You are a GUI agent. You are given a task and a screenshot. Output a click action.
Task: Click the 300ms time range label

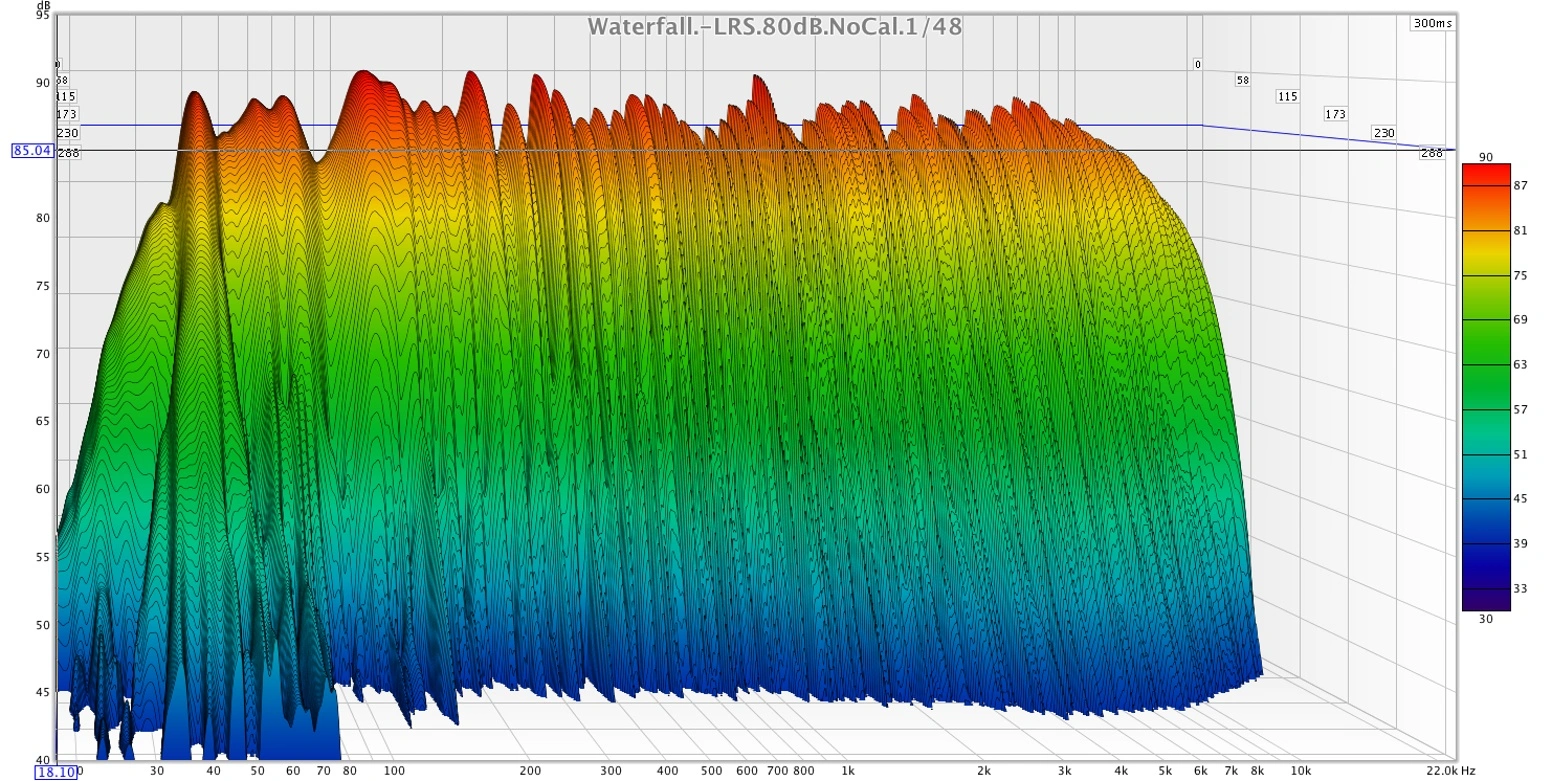tap(1432, 24)
